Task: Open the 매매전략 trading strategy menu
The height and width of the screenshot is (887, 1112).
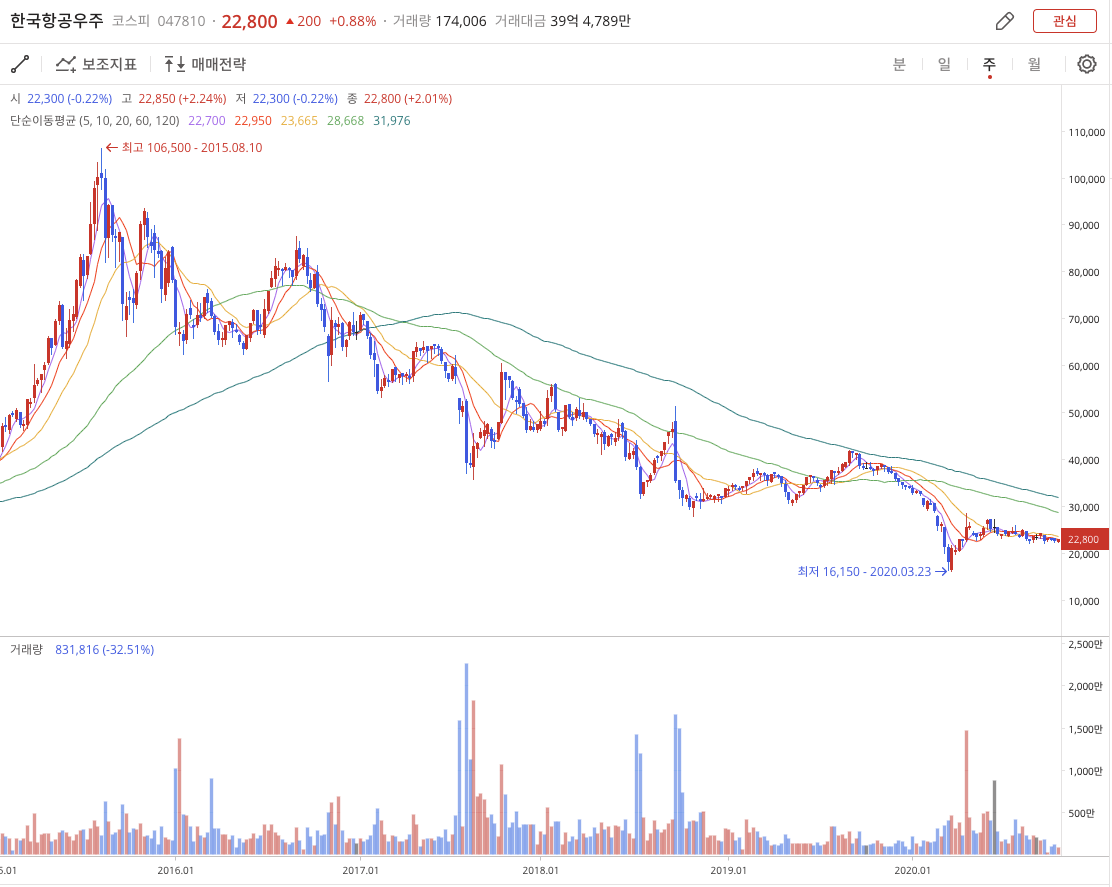Action: point(205,64)
